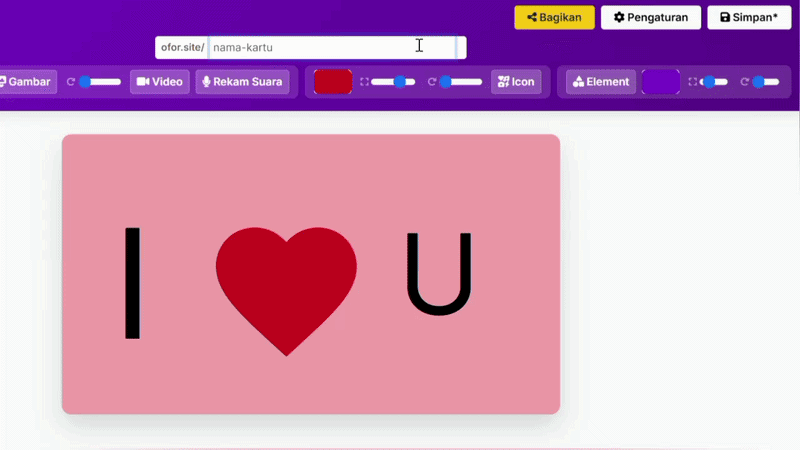Insert a Video

160,82
